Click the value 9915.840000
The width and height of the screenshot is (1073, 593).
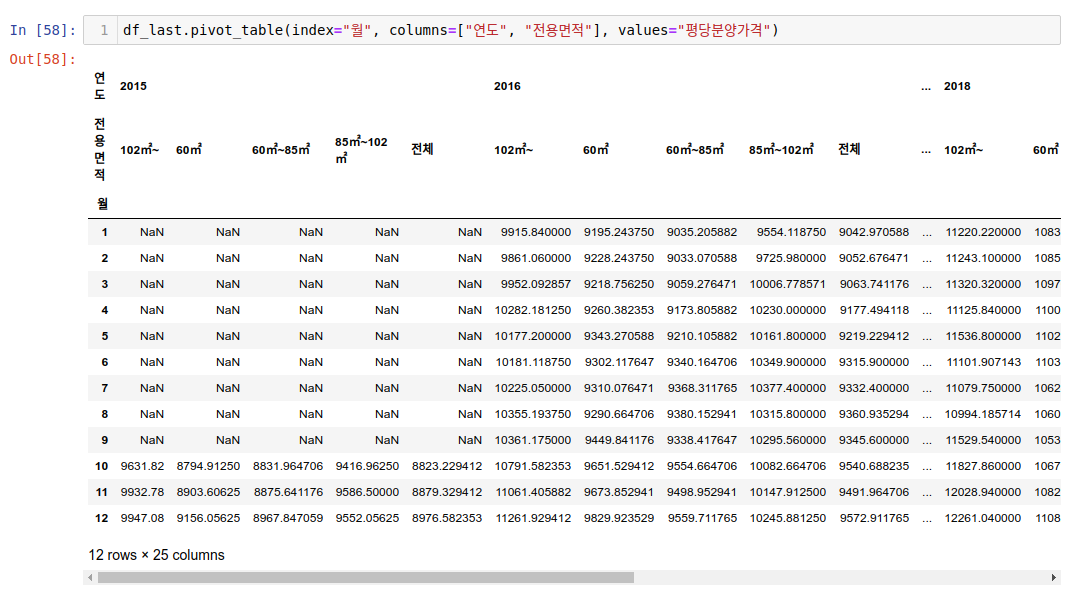[x=536, y=233]
